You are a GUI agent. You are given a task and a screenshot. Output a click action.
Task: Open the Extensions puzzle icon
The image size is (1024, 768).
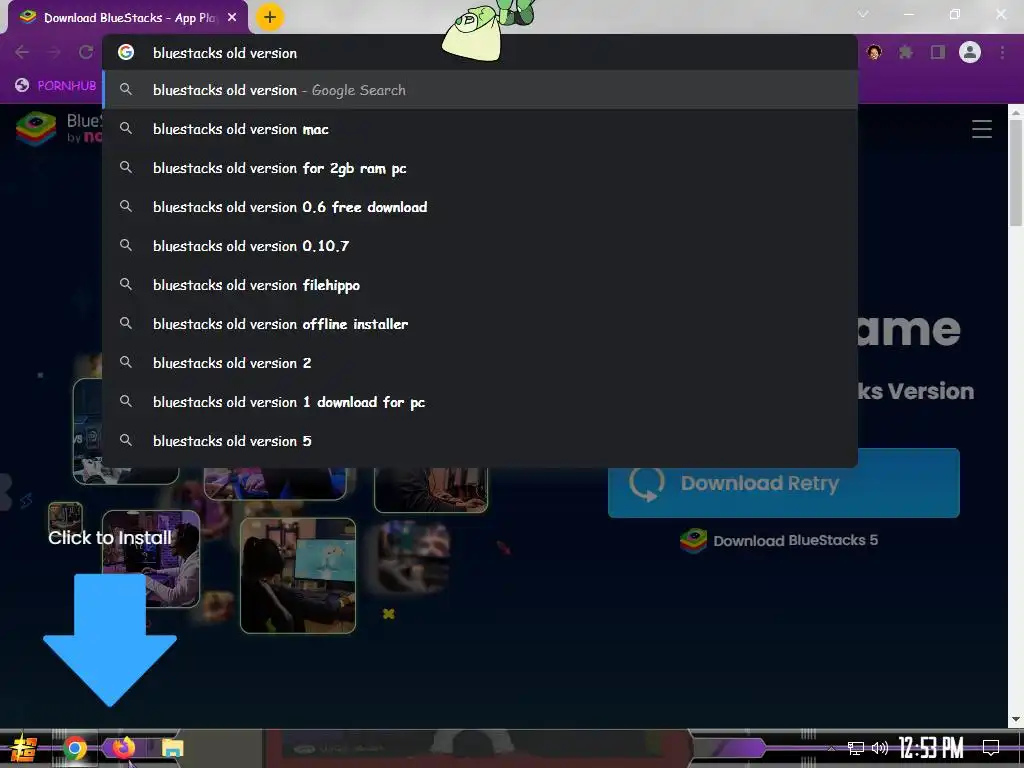(906, 52)
